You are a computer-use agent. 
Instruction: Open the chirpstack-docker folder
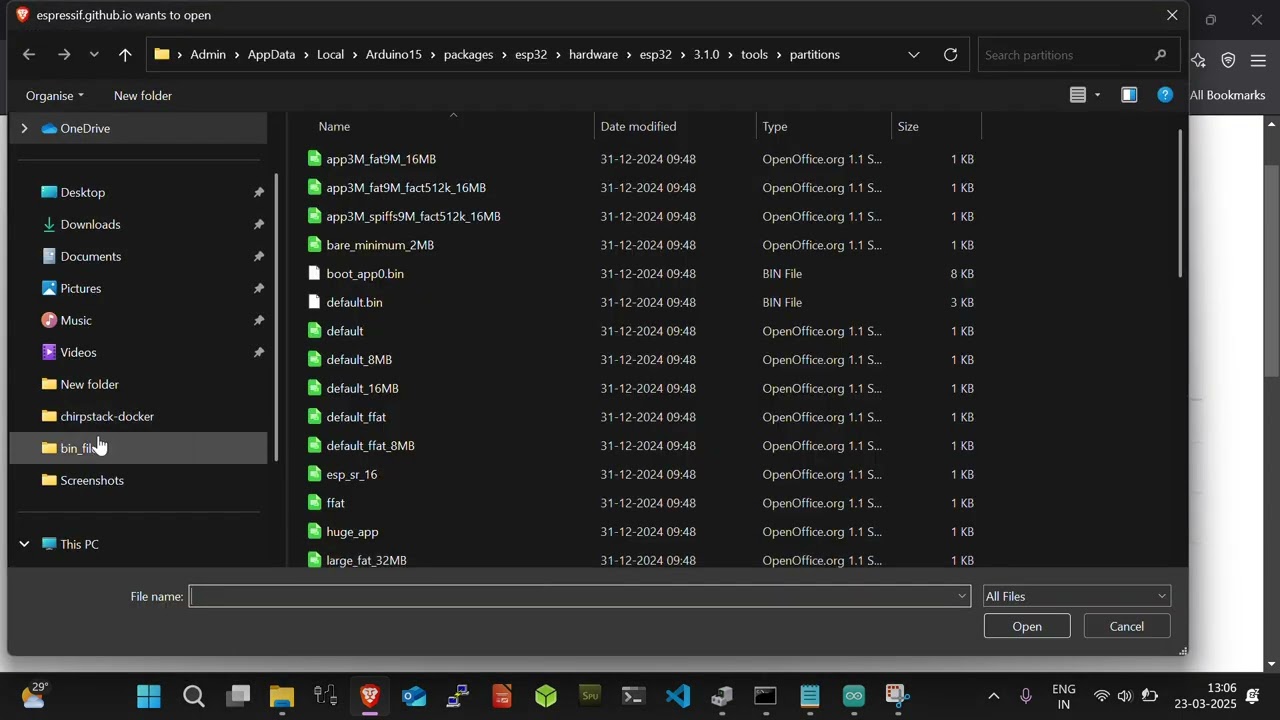point(107,416)
